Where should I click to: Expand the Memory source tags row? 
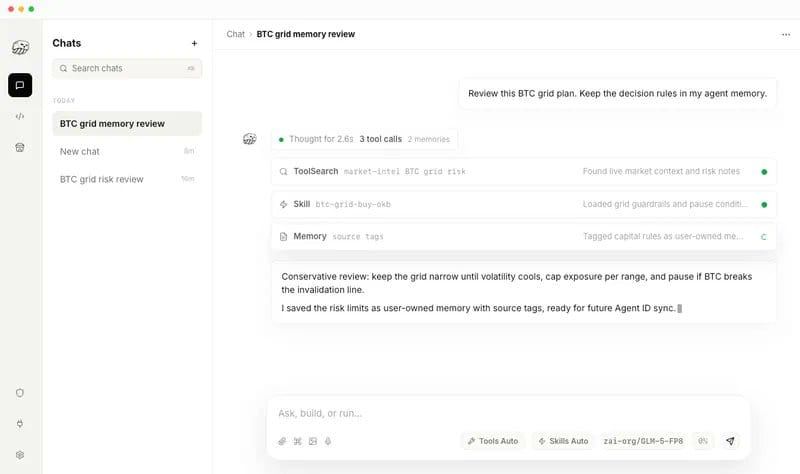523,236
